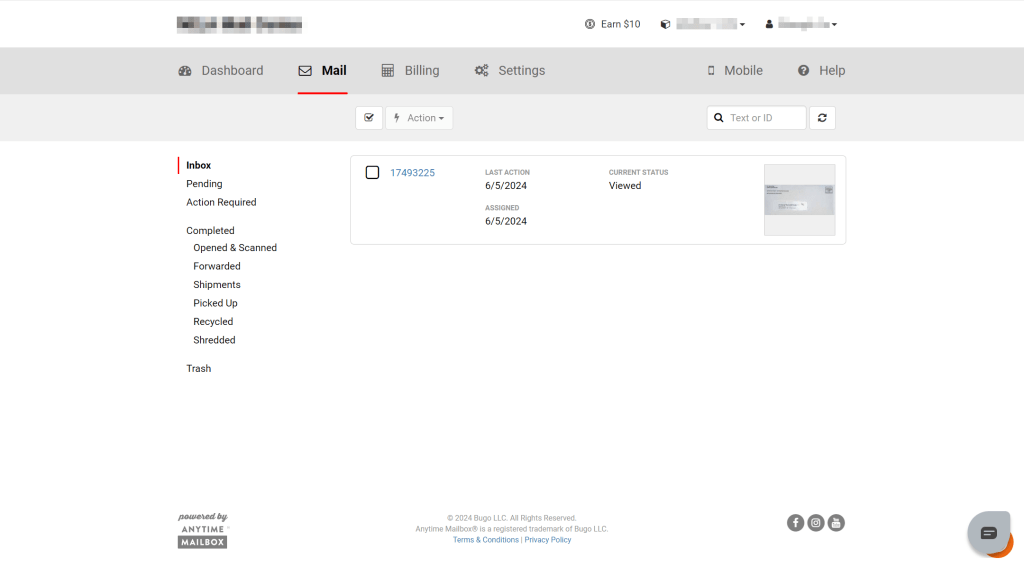
Task: Open the Privacy Policy link
Action: 548,540
